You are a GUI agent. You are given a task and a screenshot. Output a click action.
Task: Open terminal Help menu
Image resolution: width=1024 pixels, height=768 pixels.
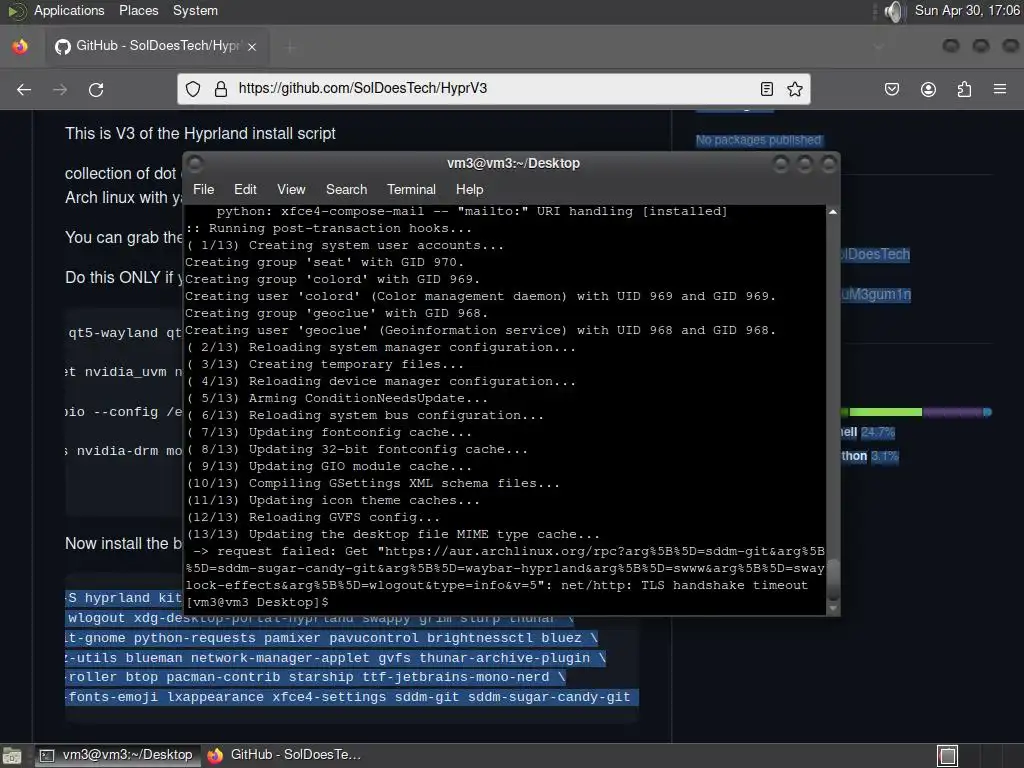469,189
